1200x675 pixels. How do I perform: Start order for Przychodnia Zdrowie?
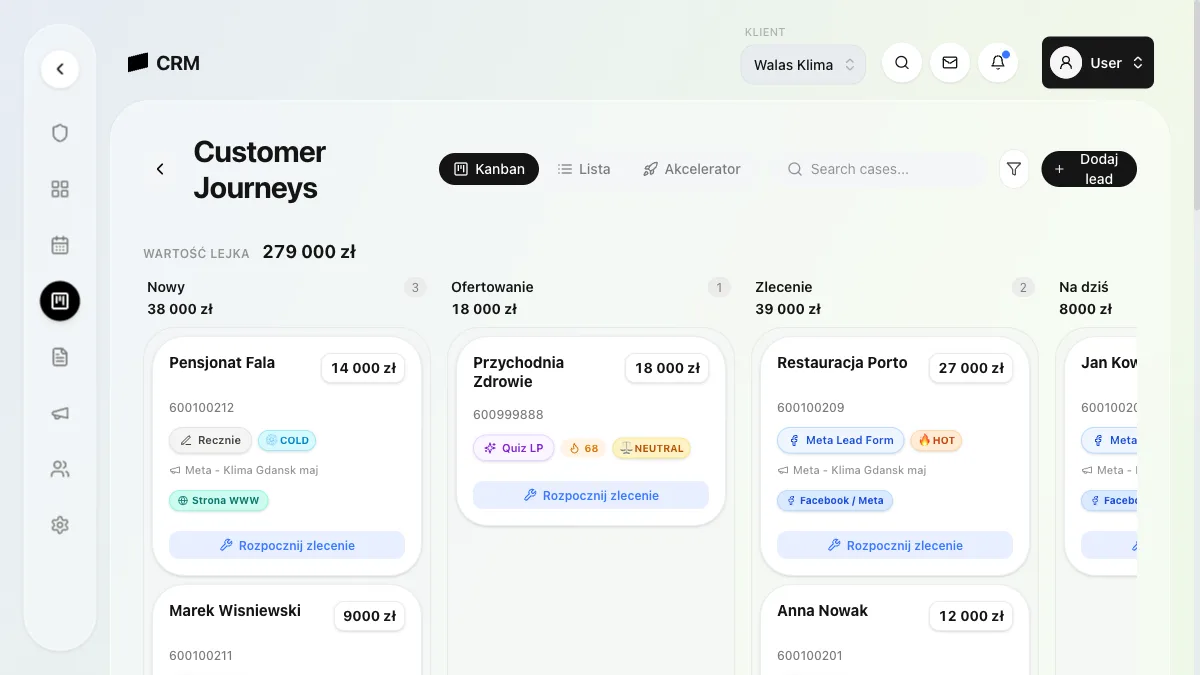591,495
